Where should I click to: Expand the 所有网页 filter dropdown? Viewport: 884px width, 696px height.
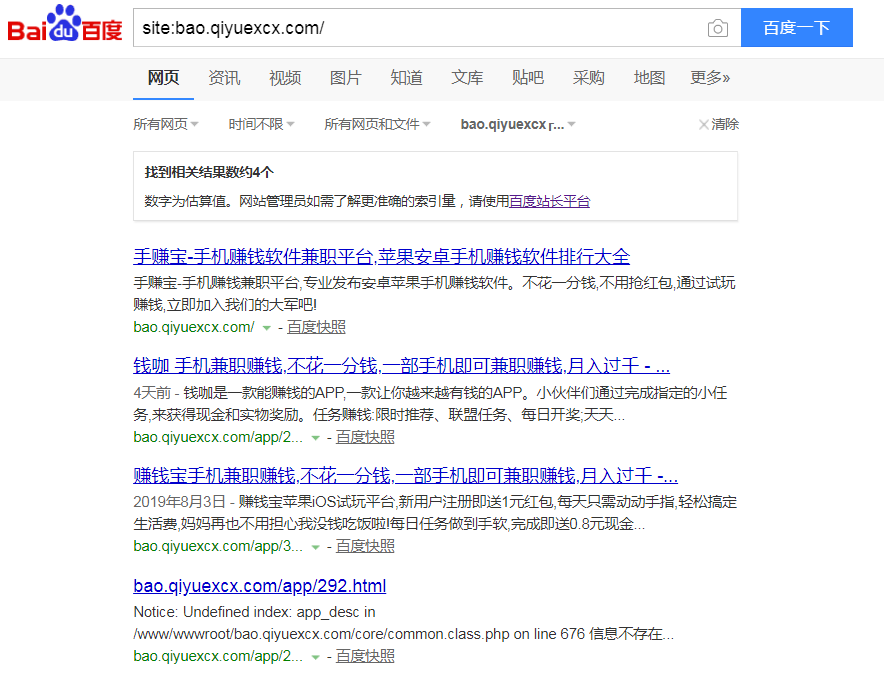[166, 124]
